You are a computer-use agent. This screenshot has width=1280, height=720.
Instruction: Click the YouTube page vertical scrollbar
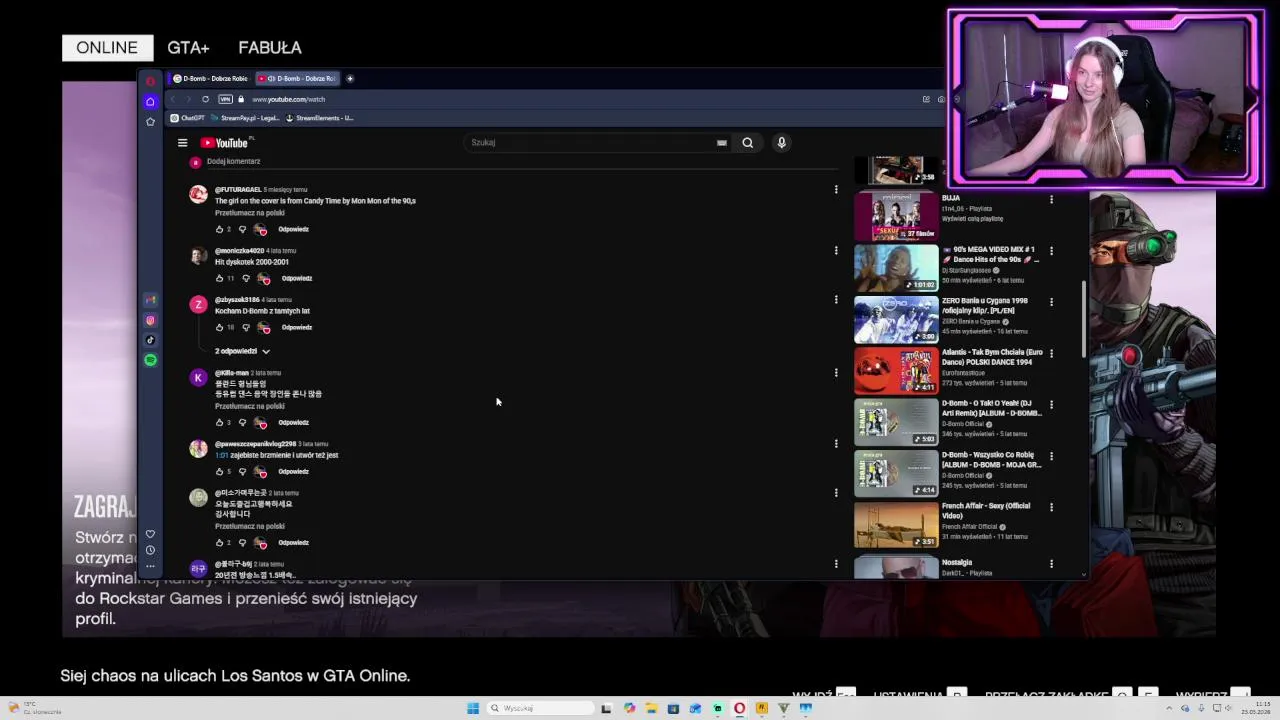click(1084, 320)
